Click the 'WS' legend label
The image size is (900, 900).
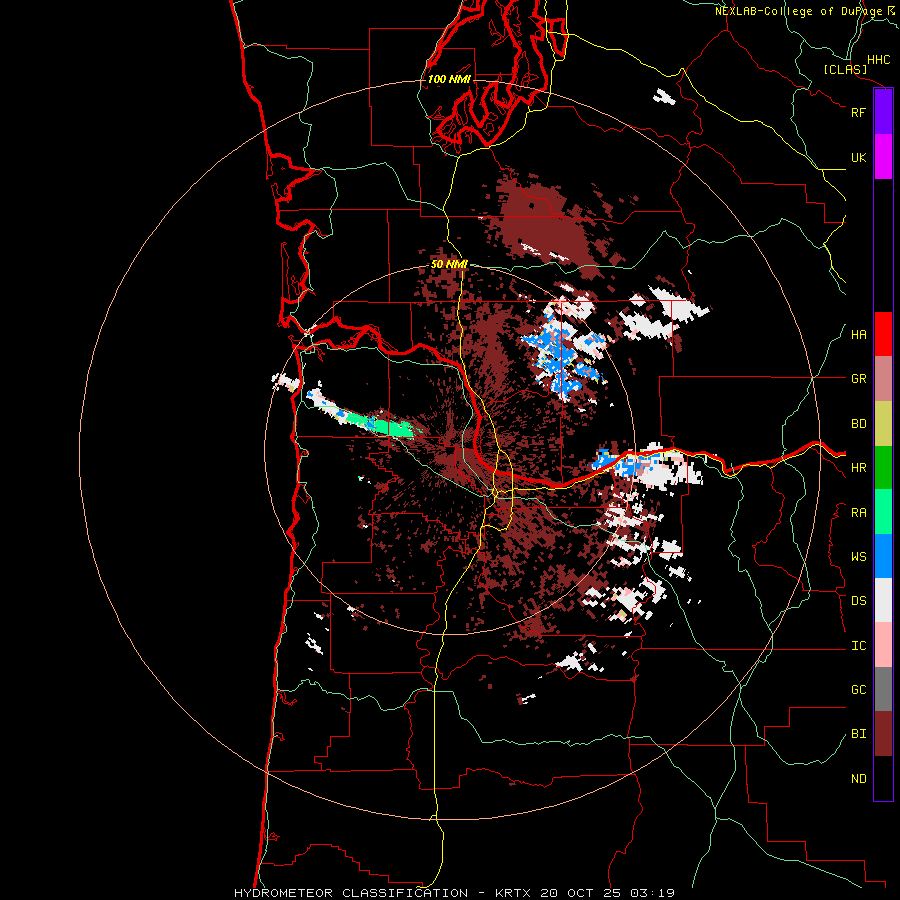pyautogui.click(x=858, y=557)
